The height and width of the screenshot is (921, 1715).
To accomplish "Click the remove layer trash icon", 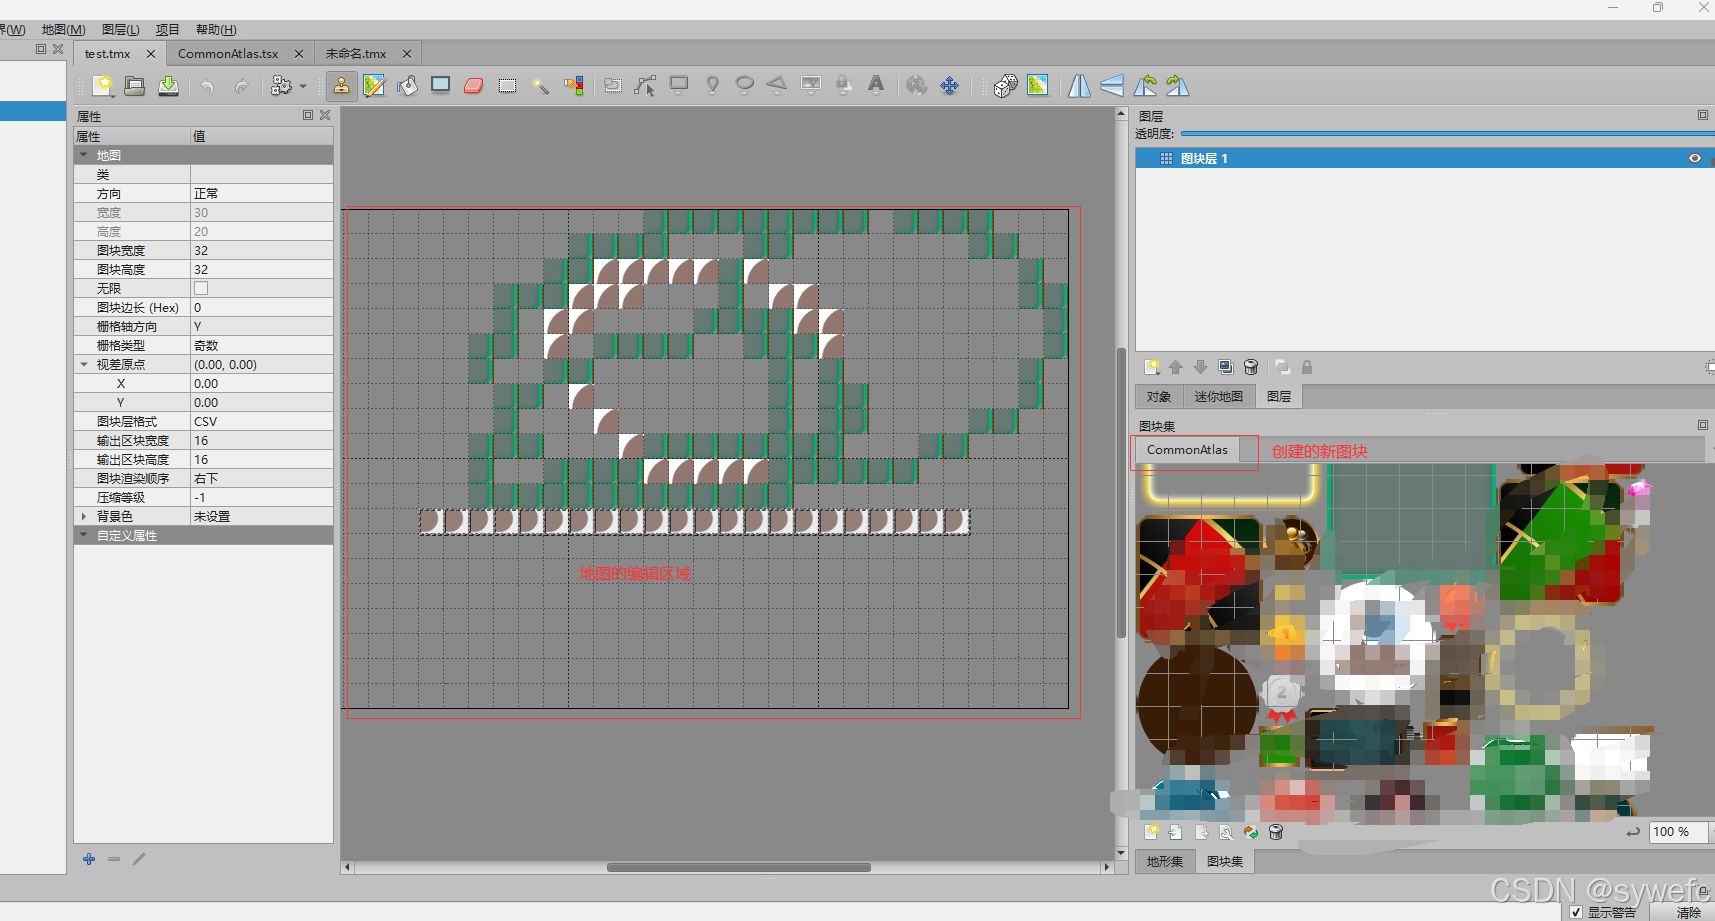I will click(1251, 368).
